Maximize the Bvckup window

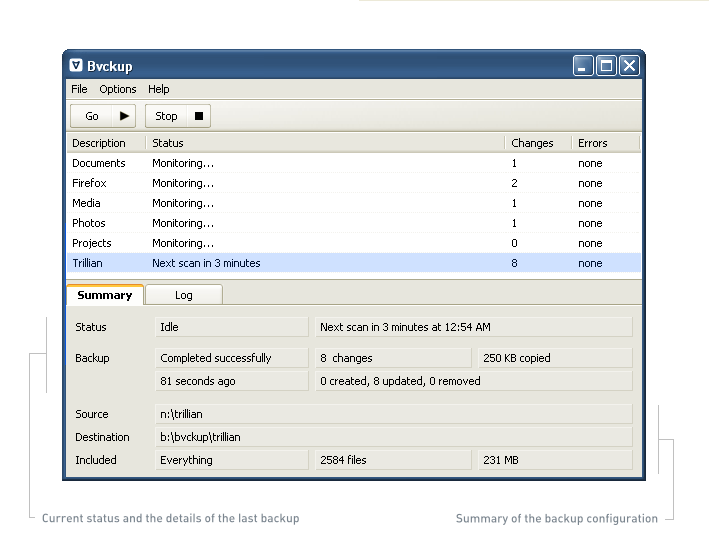[606, 66]
